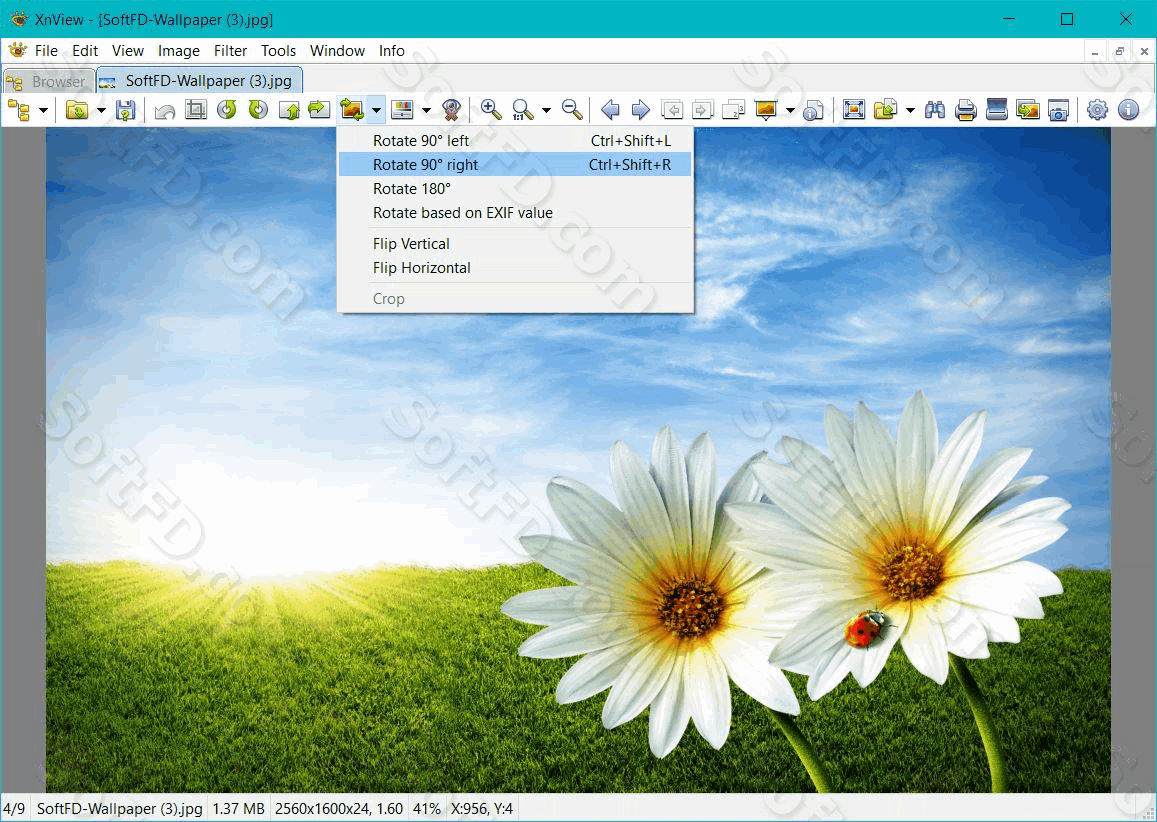Expand the zoom level dropdown arrow
The width and height of the screenshot is (1157, 822).
pos(546,111)
